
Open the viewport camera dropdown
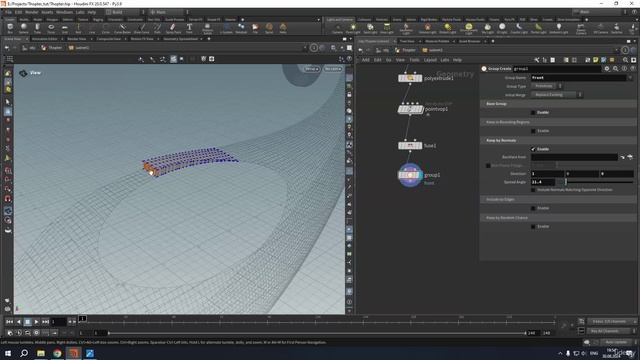(x=333, y=69)
